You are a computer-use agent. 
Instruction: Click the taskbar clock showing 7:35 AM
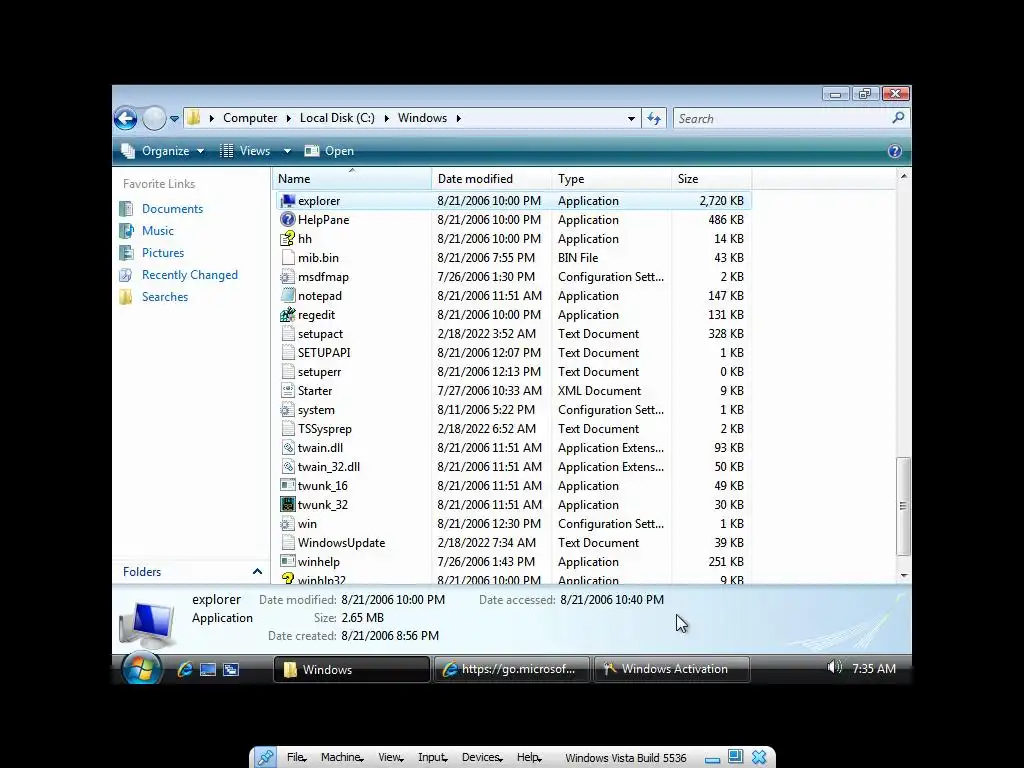point(873,669)
